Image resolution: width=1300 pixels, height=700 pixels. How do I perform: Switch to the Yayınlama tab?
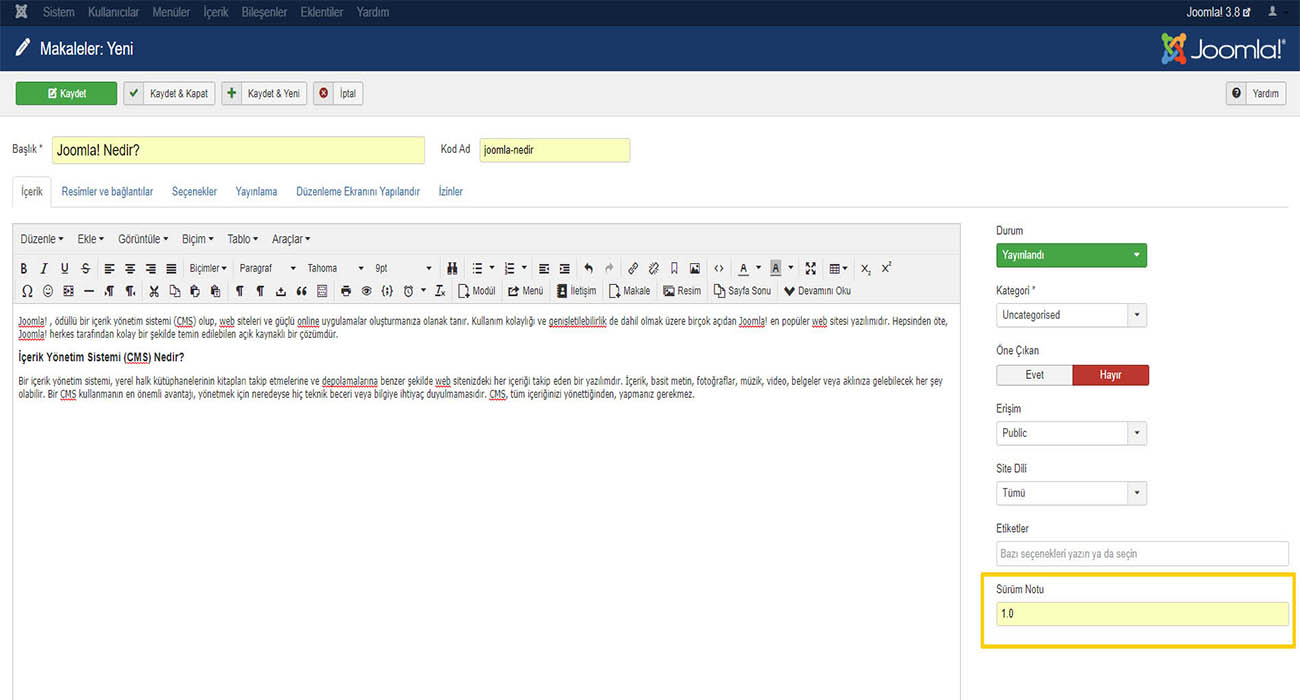pyautogui.click(x=256, y=191)
